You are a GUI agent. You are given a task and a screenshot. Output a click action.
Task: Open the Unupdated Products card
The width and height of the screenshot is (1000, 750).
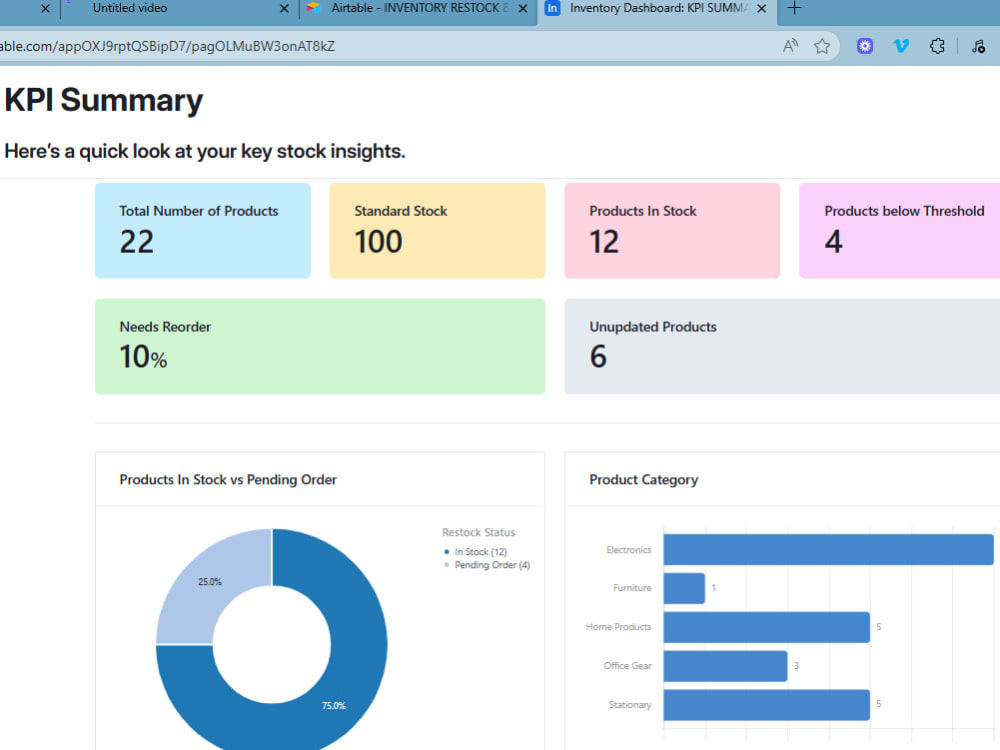pos(782,346)
